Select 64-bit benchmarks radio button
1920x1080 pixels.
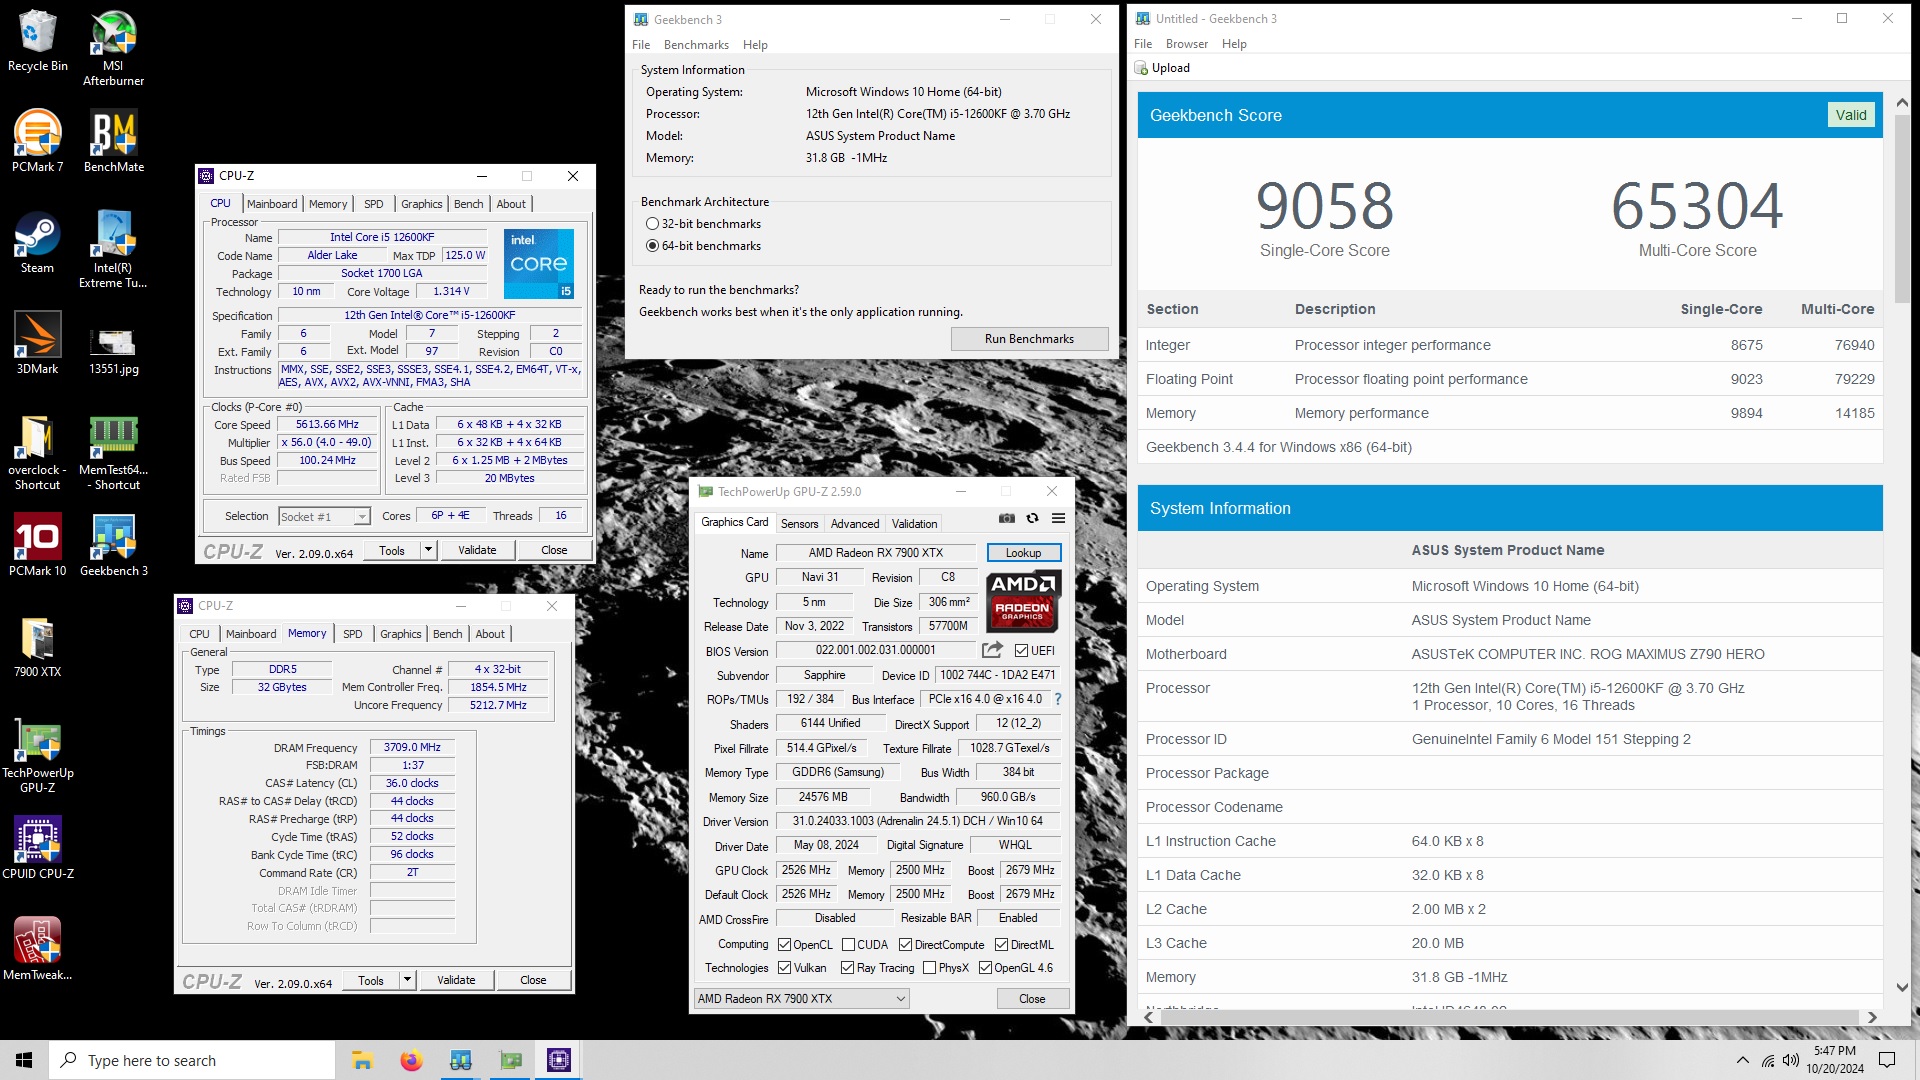click(652, 246)
